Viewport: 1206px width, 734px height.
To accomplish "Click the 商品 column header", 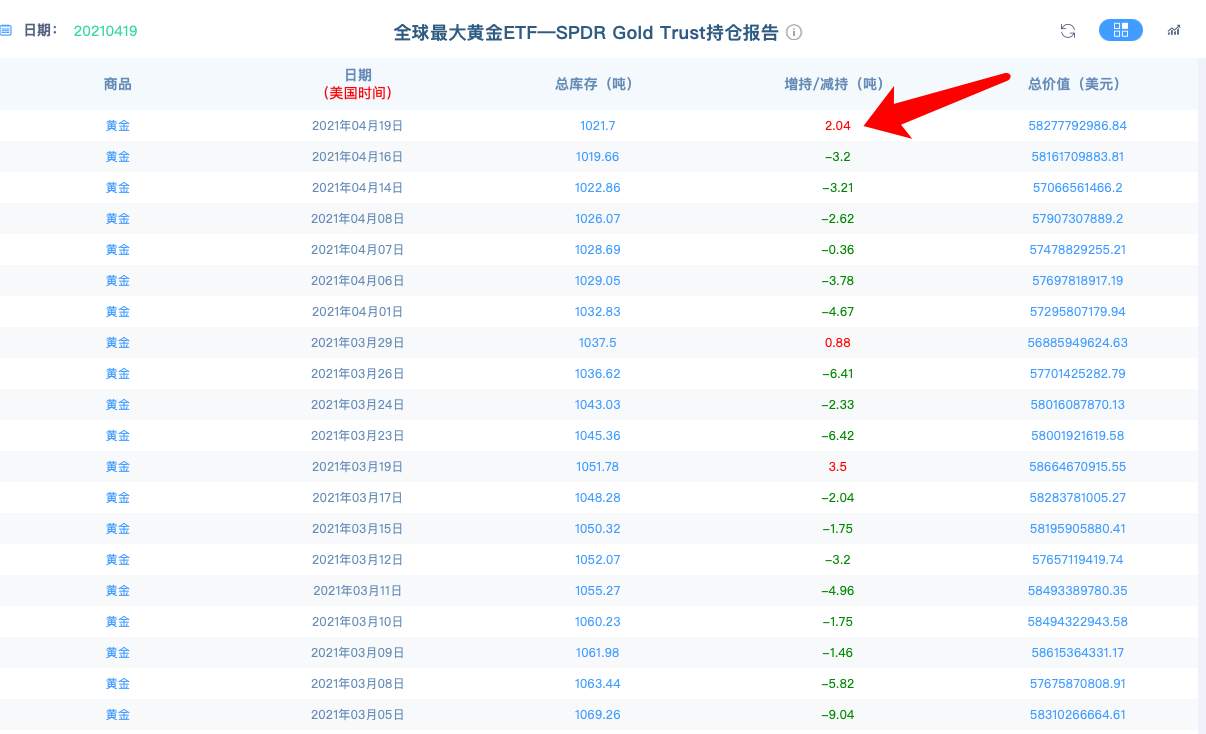I will click(118, 84).
